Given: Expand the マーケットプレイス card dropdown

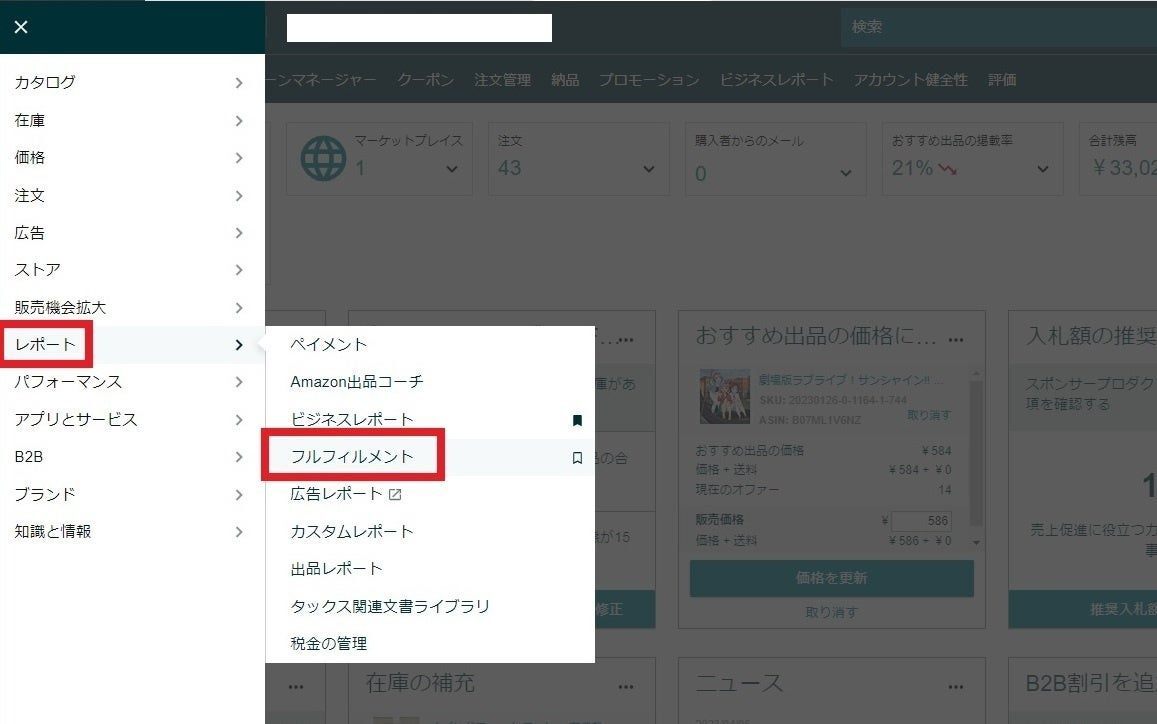Looking at the screenshot, I should coord(452,169).
